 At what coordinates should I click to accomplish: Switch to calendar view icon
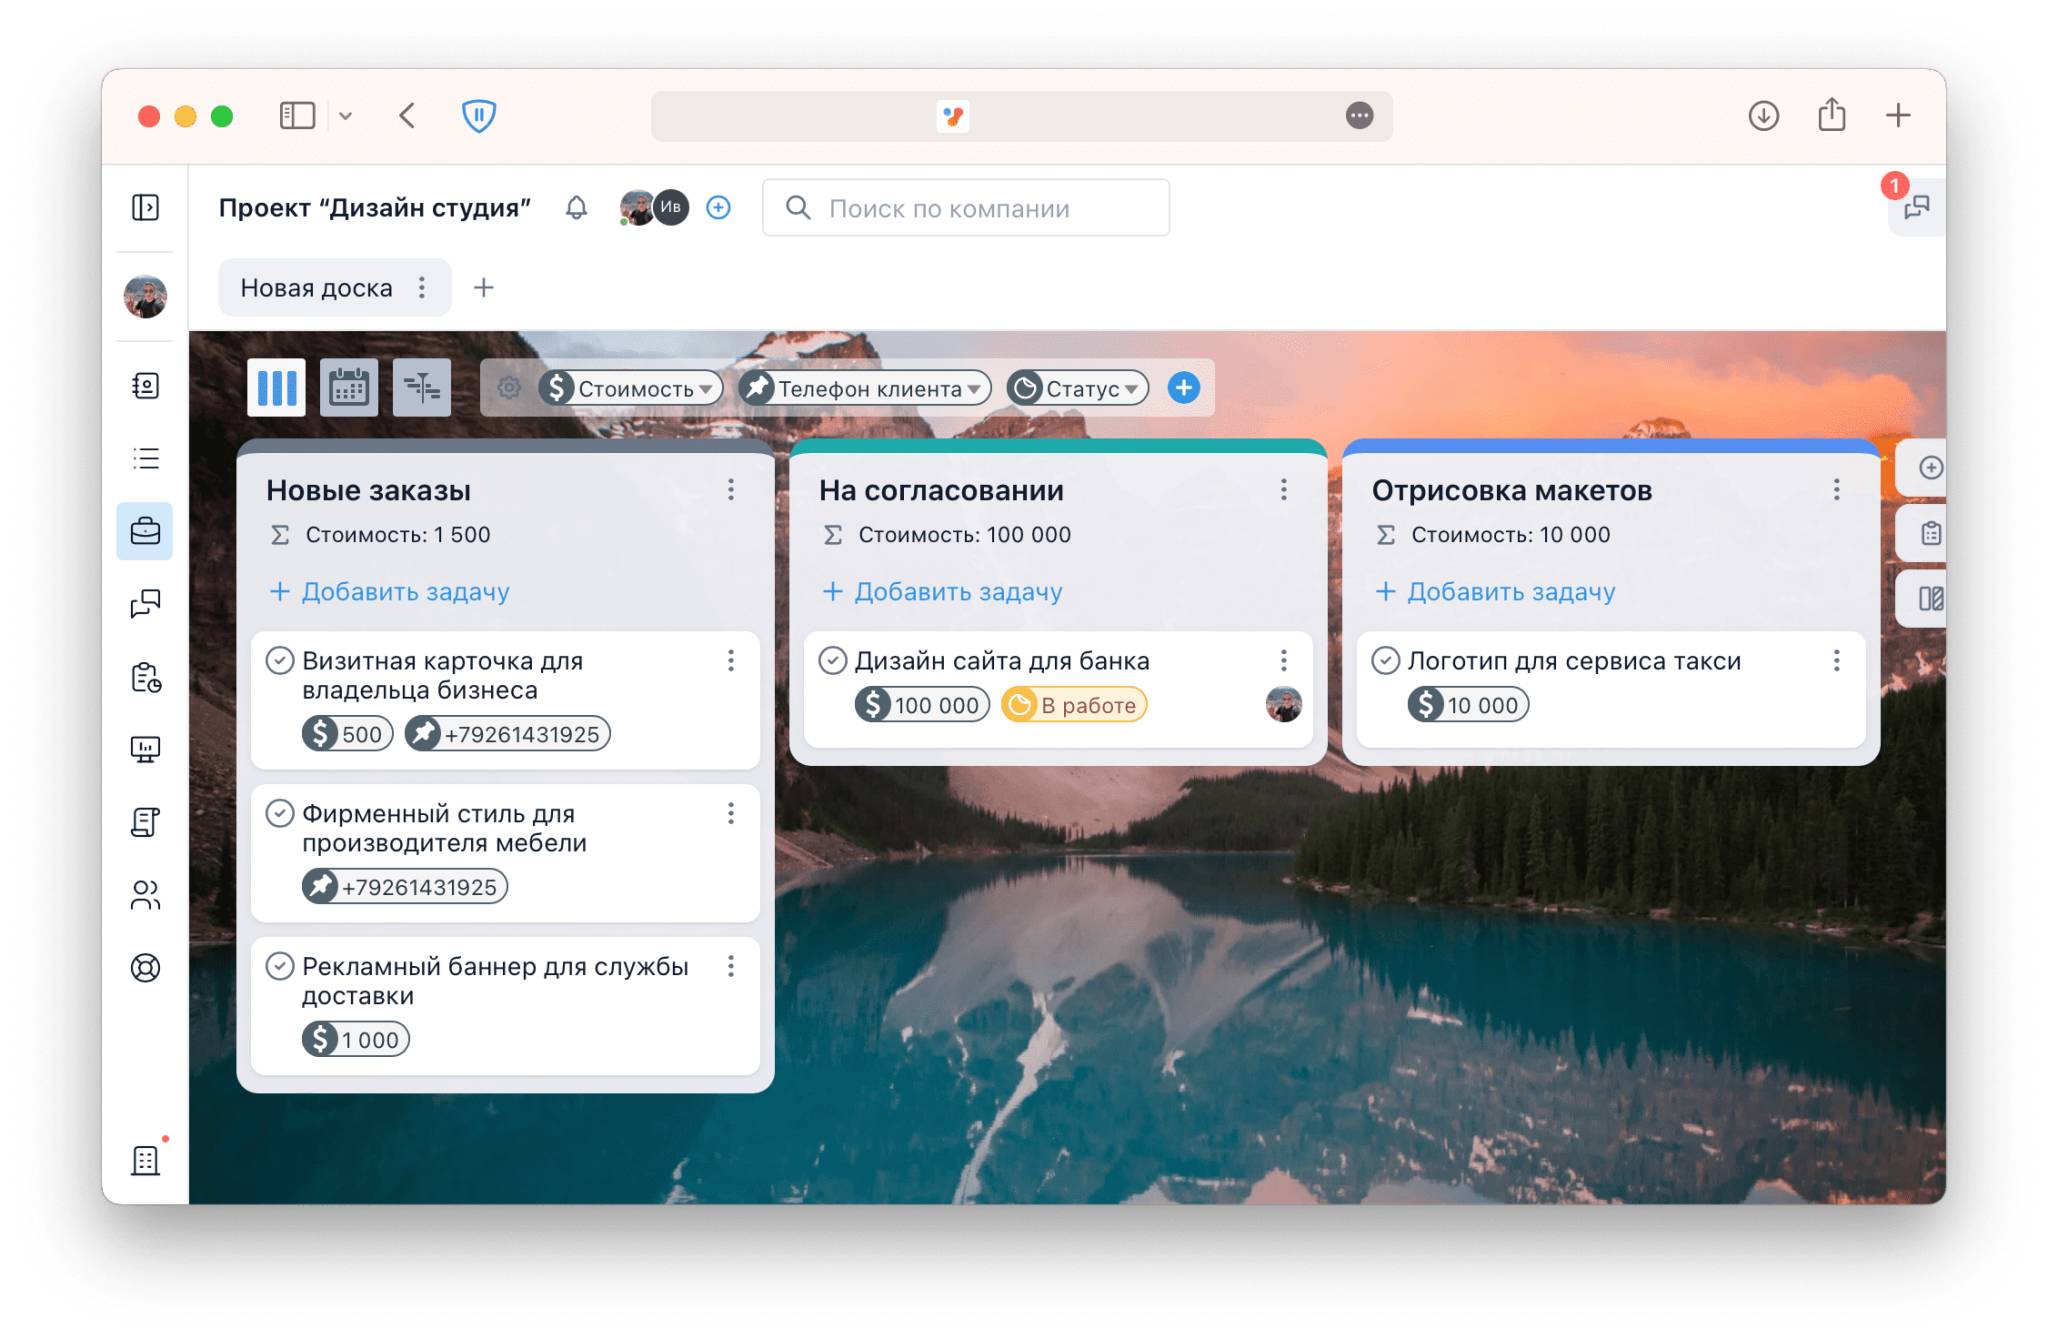(x=349, y=388)
